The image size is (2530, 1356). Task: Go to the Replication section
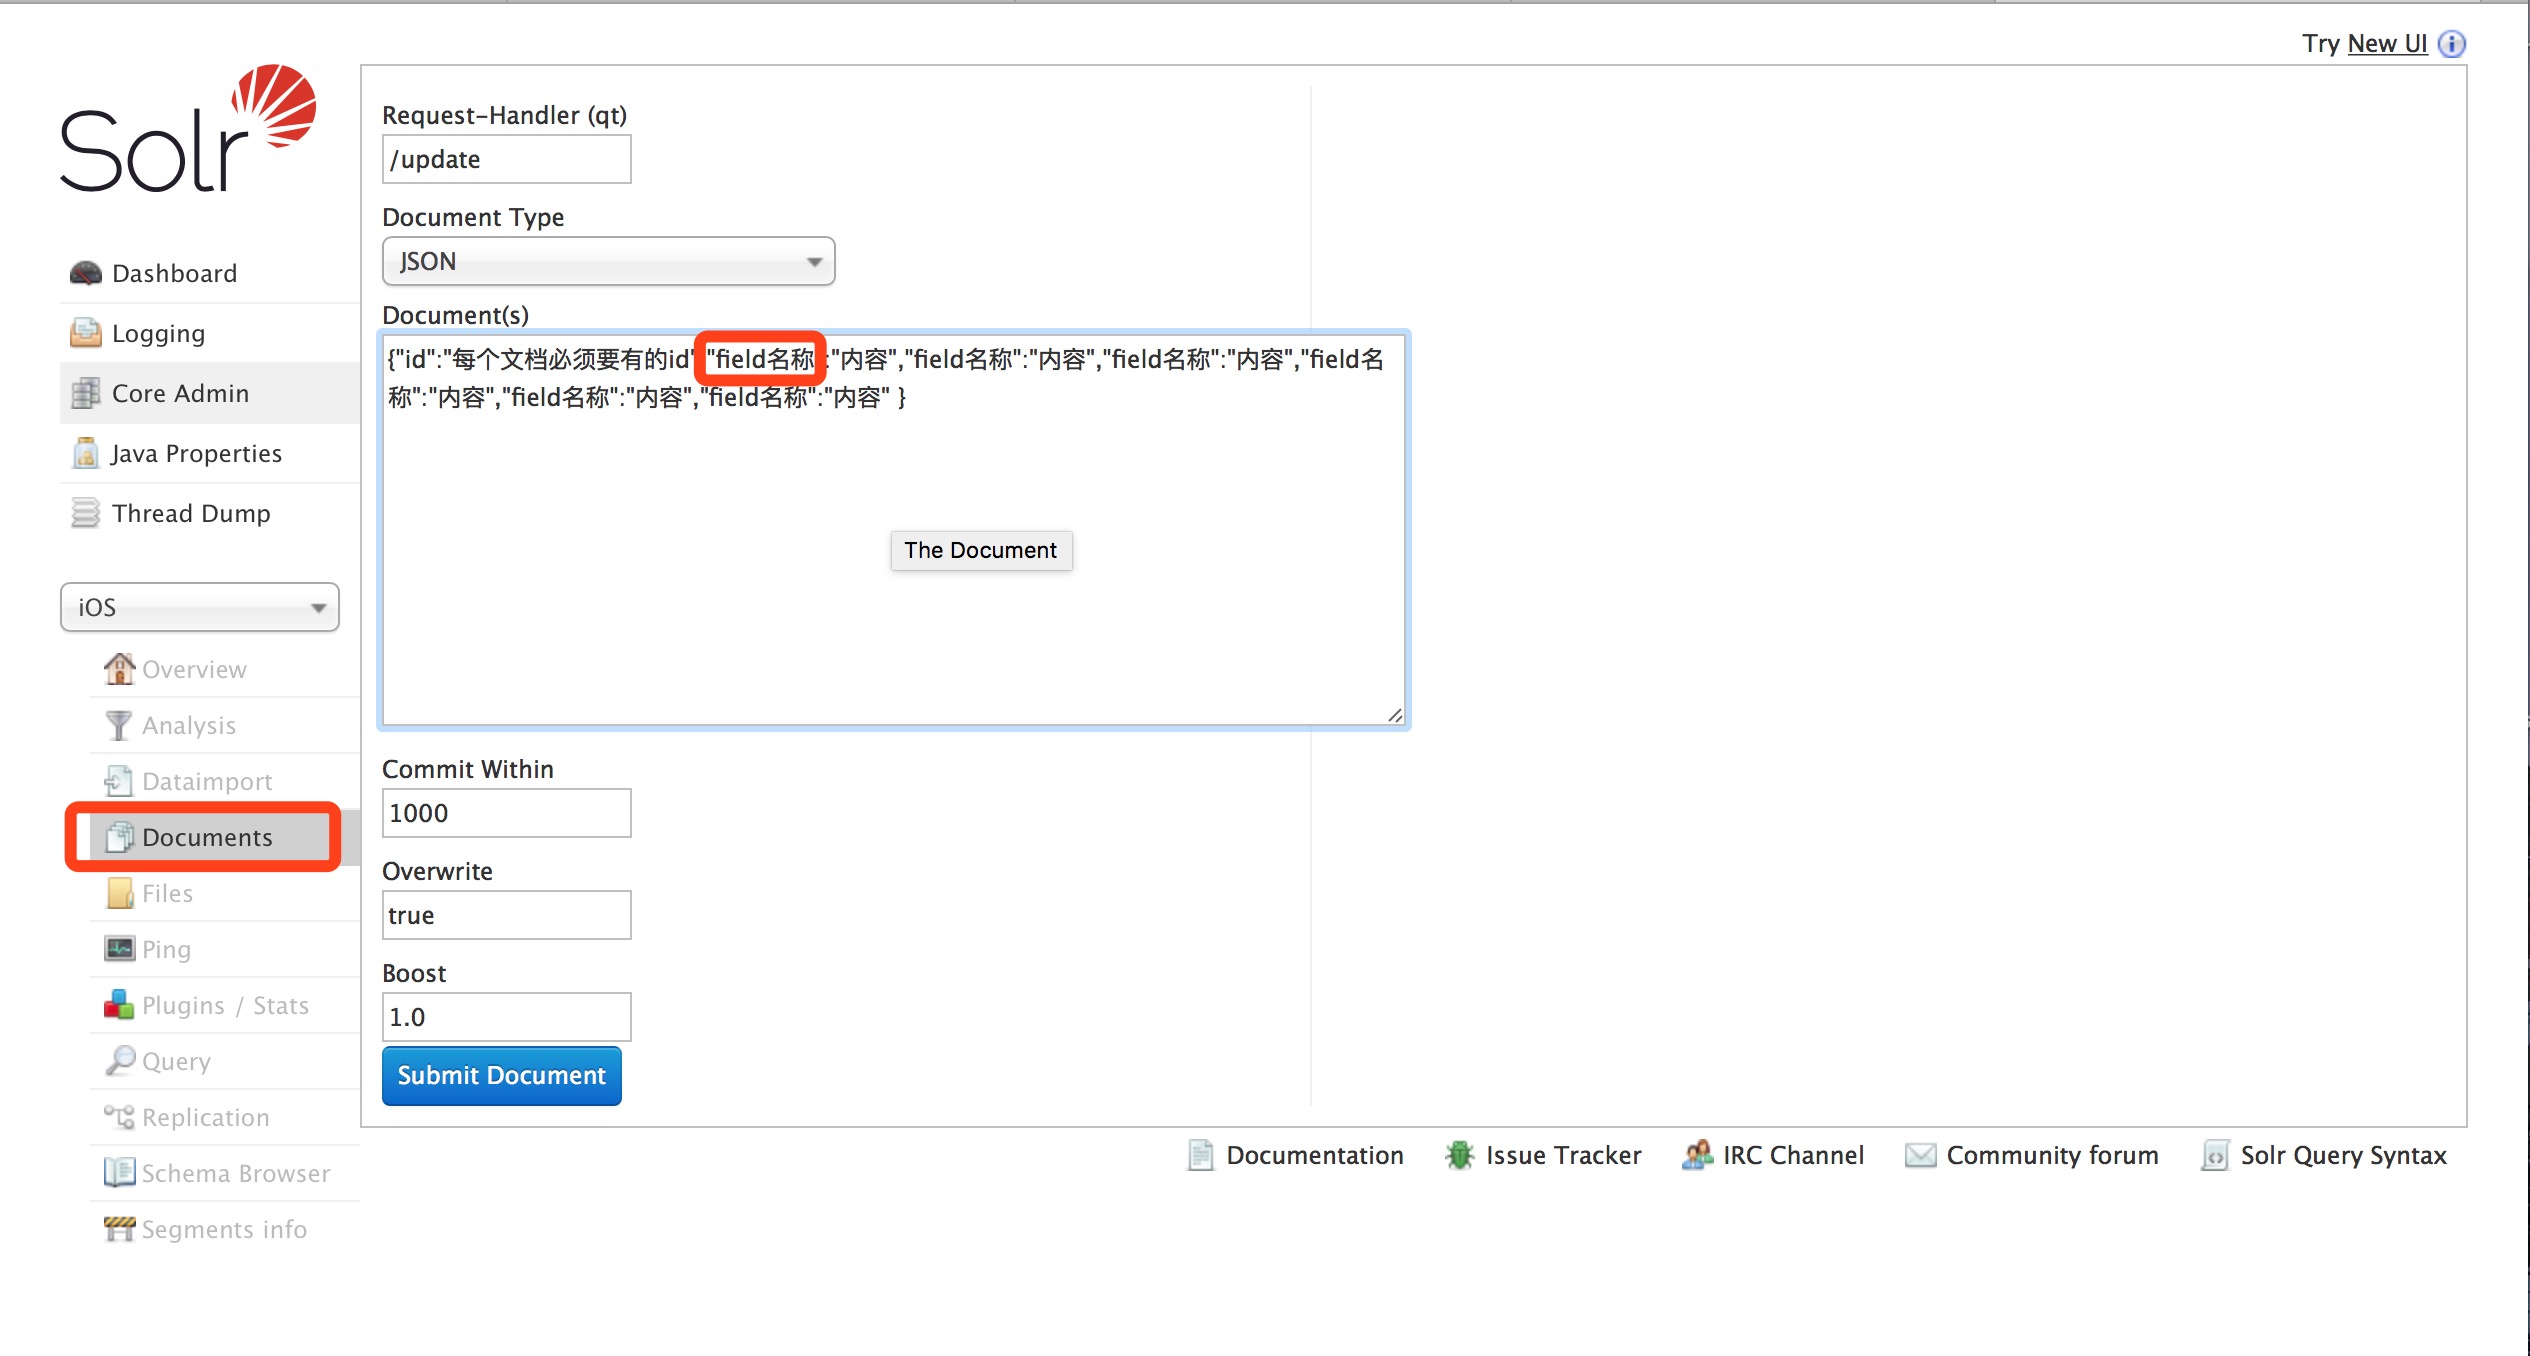[x=225, y=1117]
